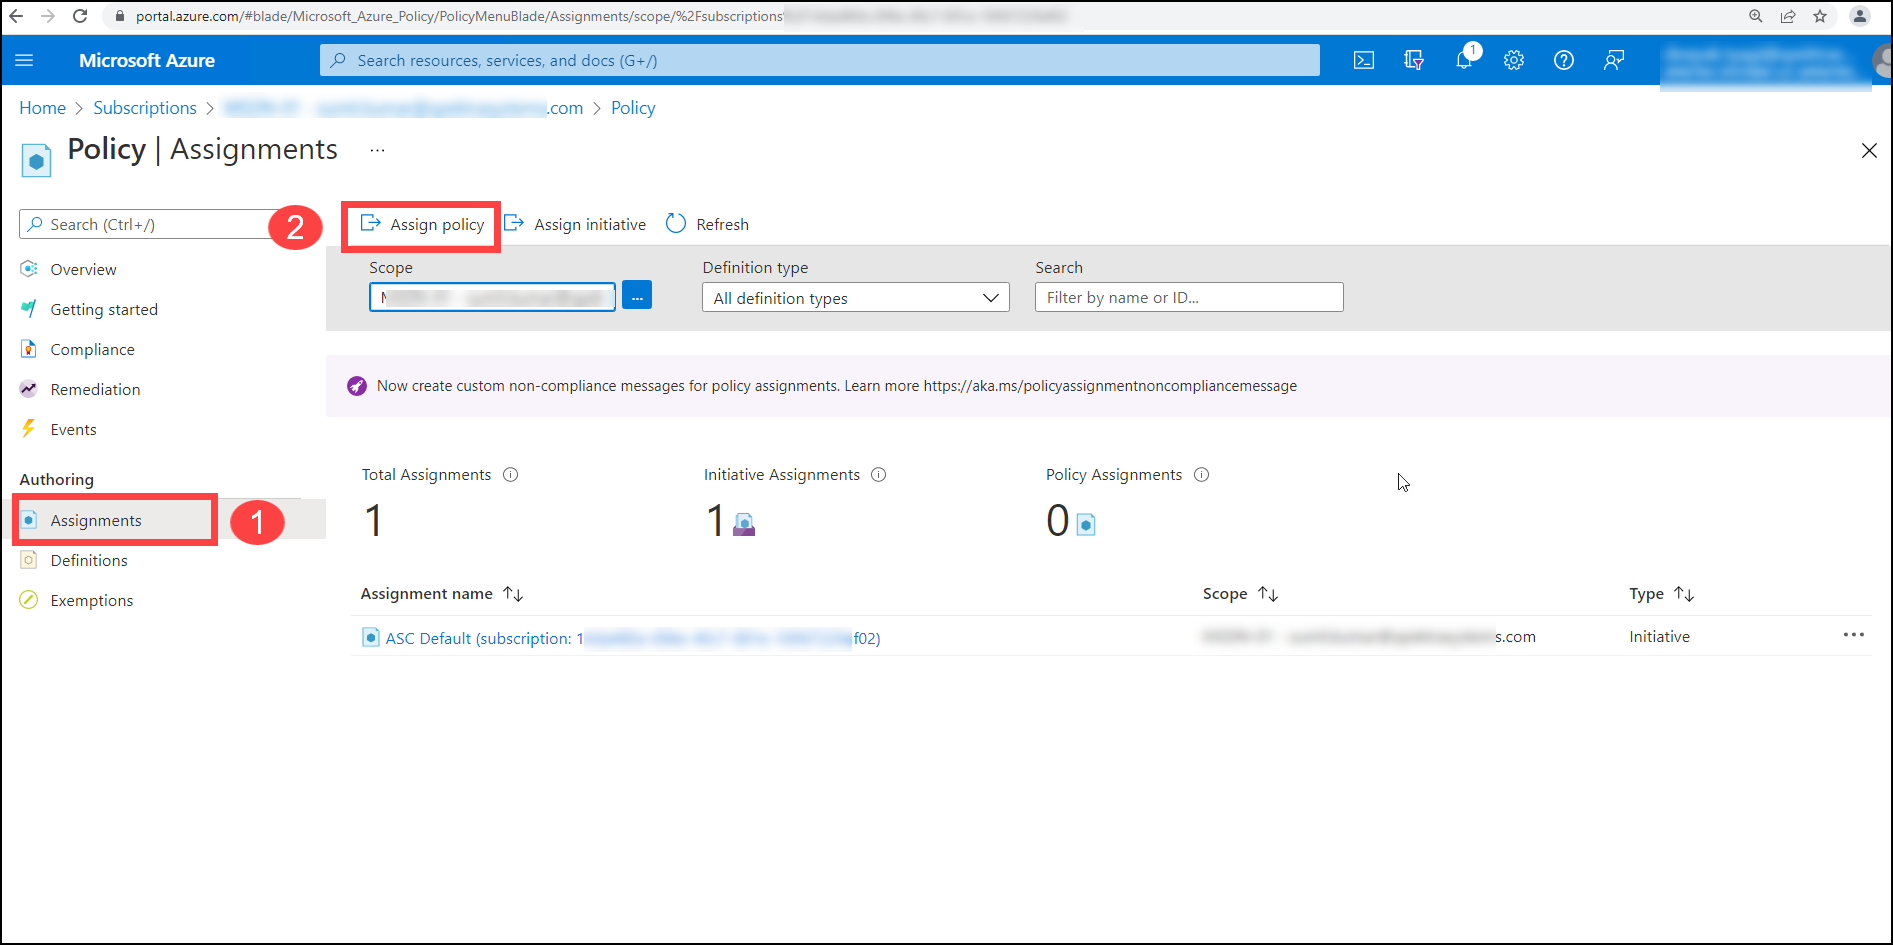Share this page from address bar

pos(1788,16)
